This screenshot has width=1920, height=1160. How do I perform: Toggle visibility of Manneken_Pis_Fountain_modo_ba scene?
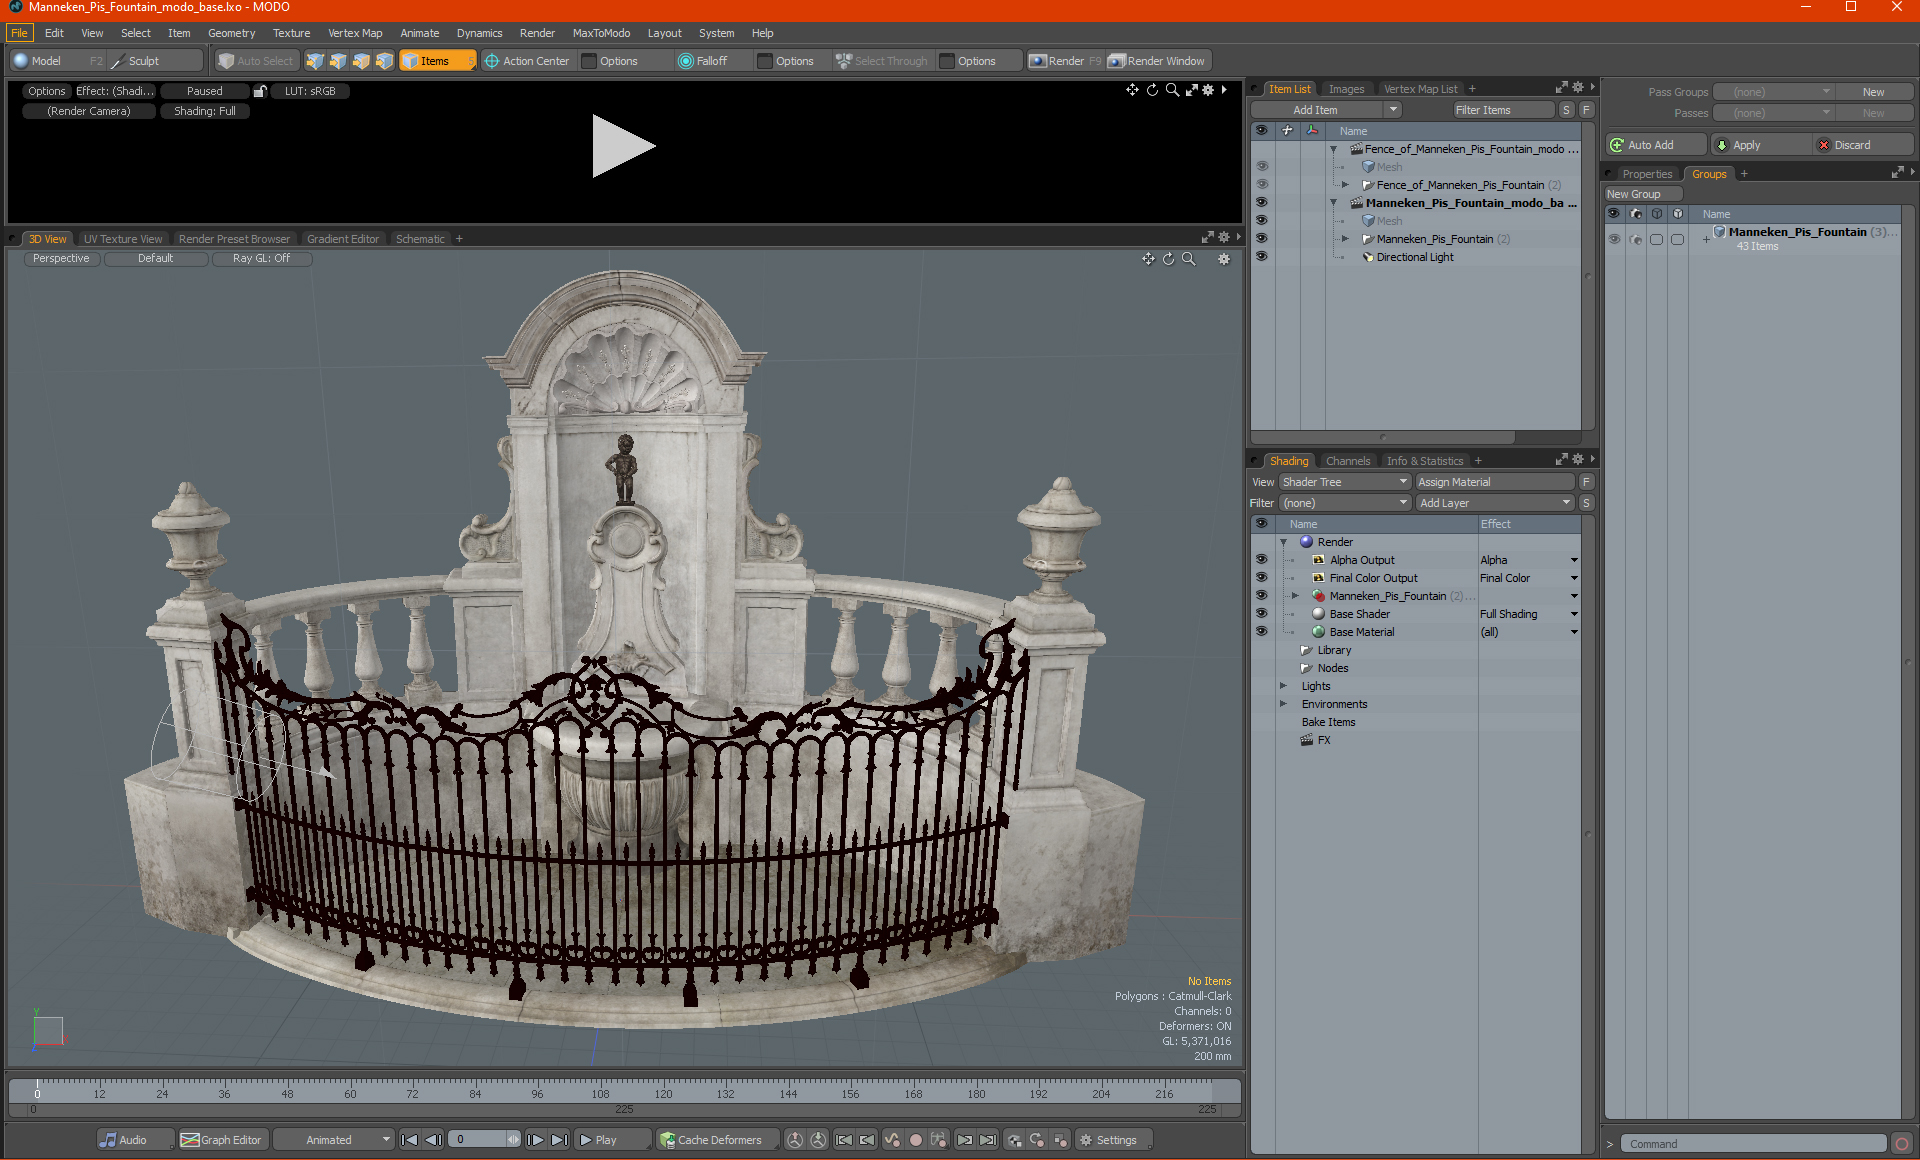[1261, 203]
